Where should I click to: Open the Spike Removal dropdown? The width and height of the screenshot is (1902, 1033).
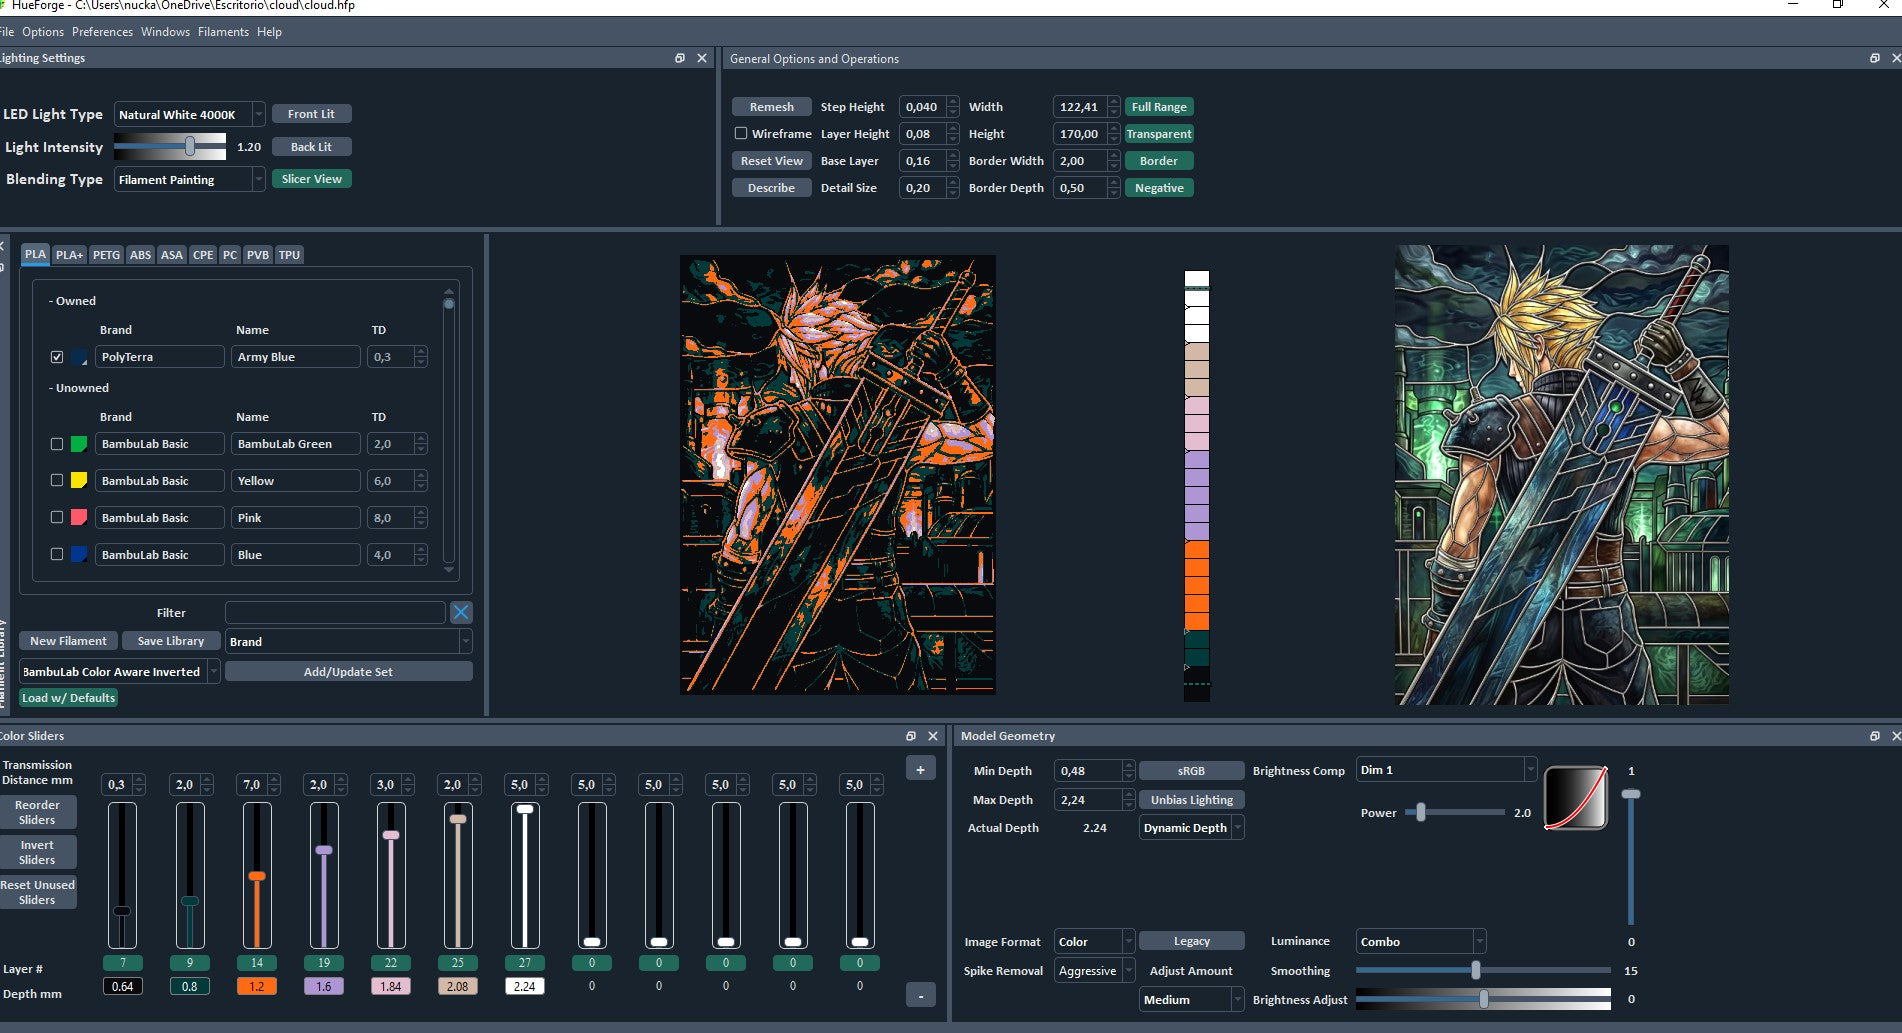coord(1095,971)
